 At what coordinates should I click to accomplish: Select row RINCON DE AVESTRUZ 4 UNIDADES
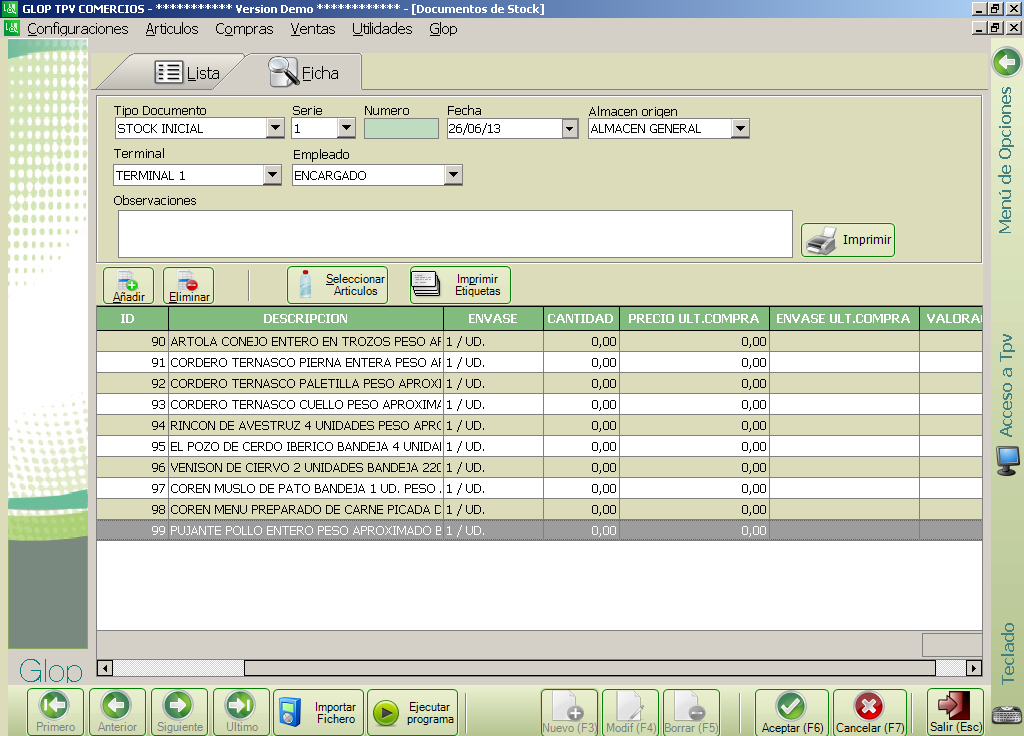pos(539,425)
